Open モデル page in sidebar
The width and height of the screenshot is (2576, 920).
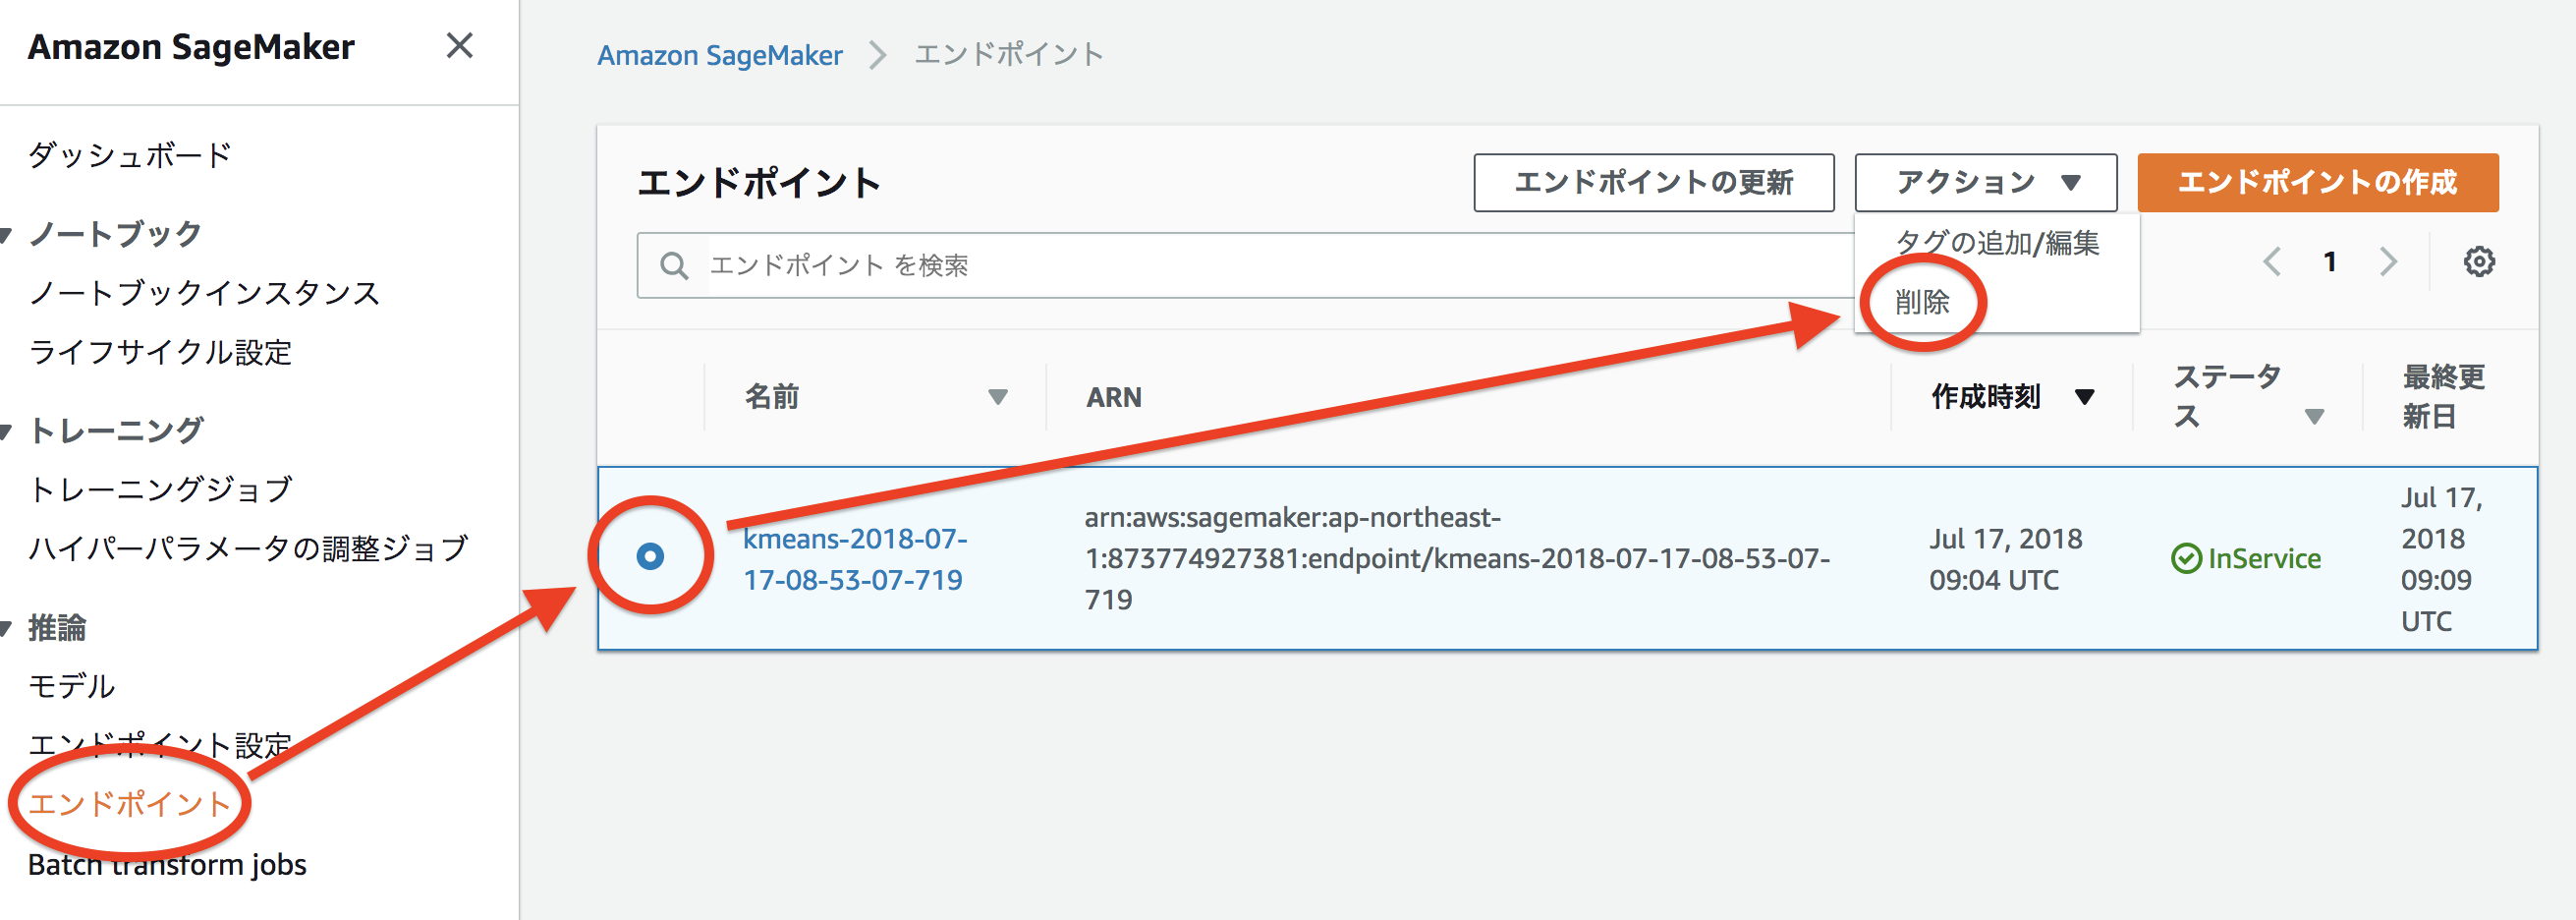pos(72,686)
